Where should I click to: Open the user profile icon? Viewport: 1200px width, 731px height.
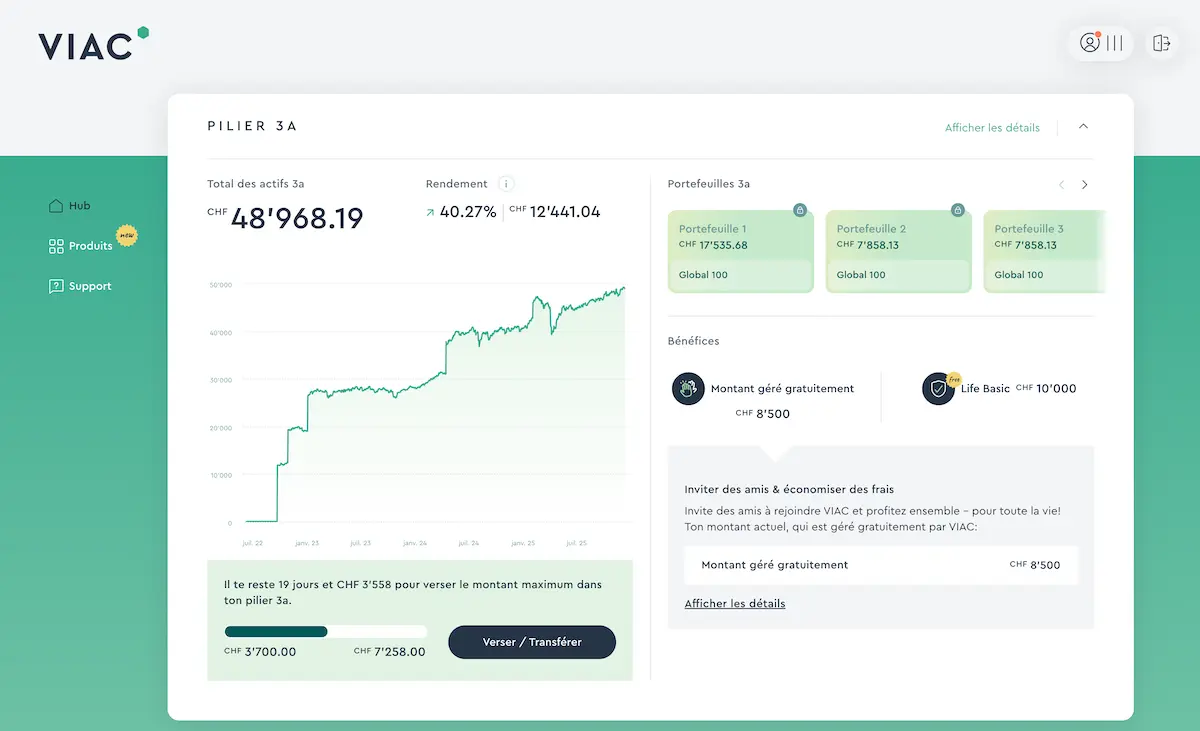[1089, 43]
